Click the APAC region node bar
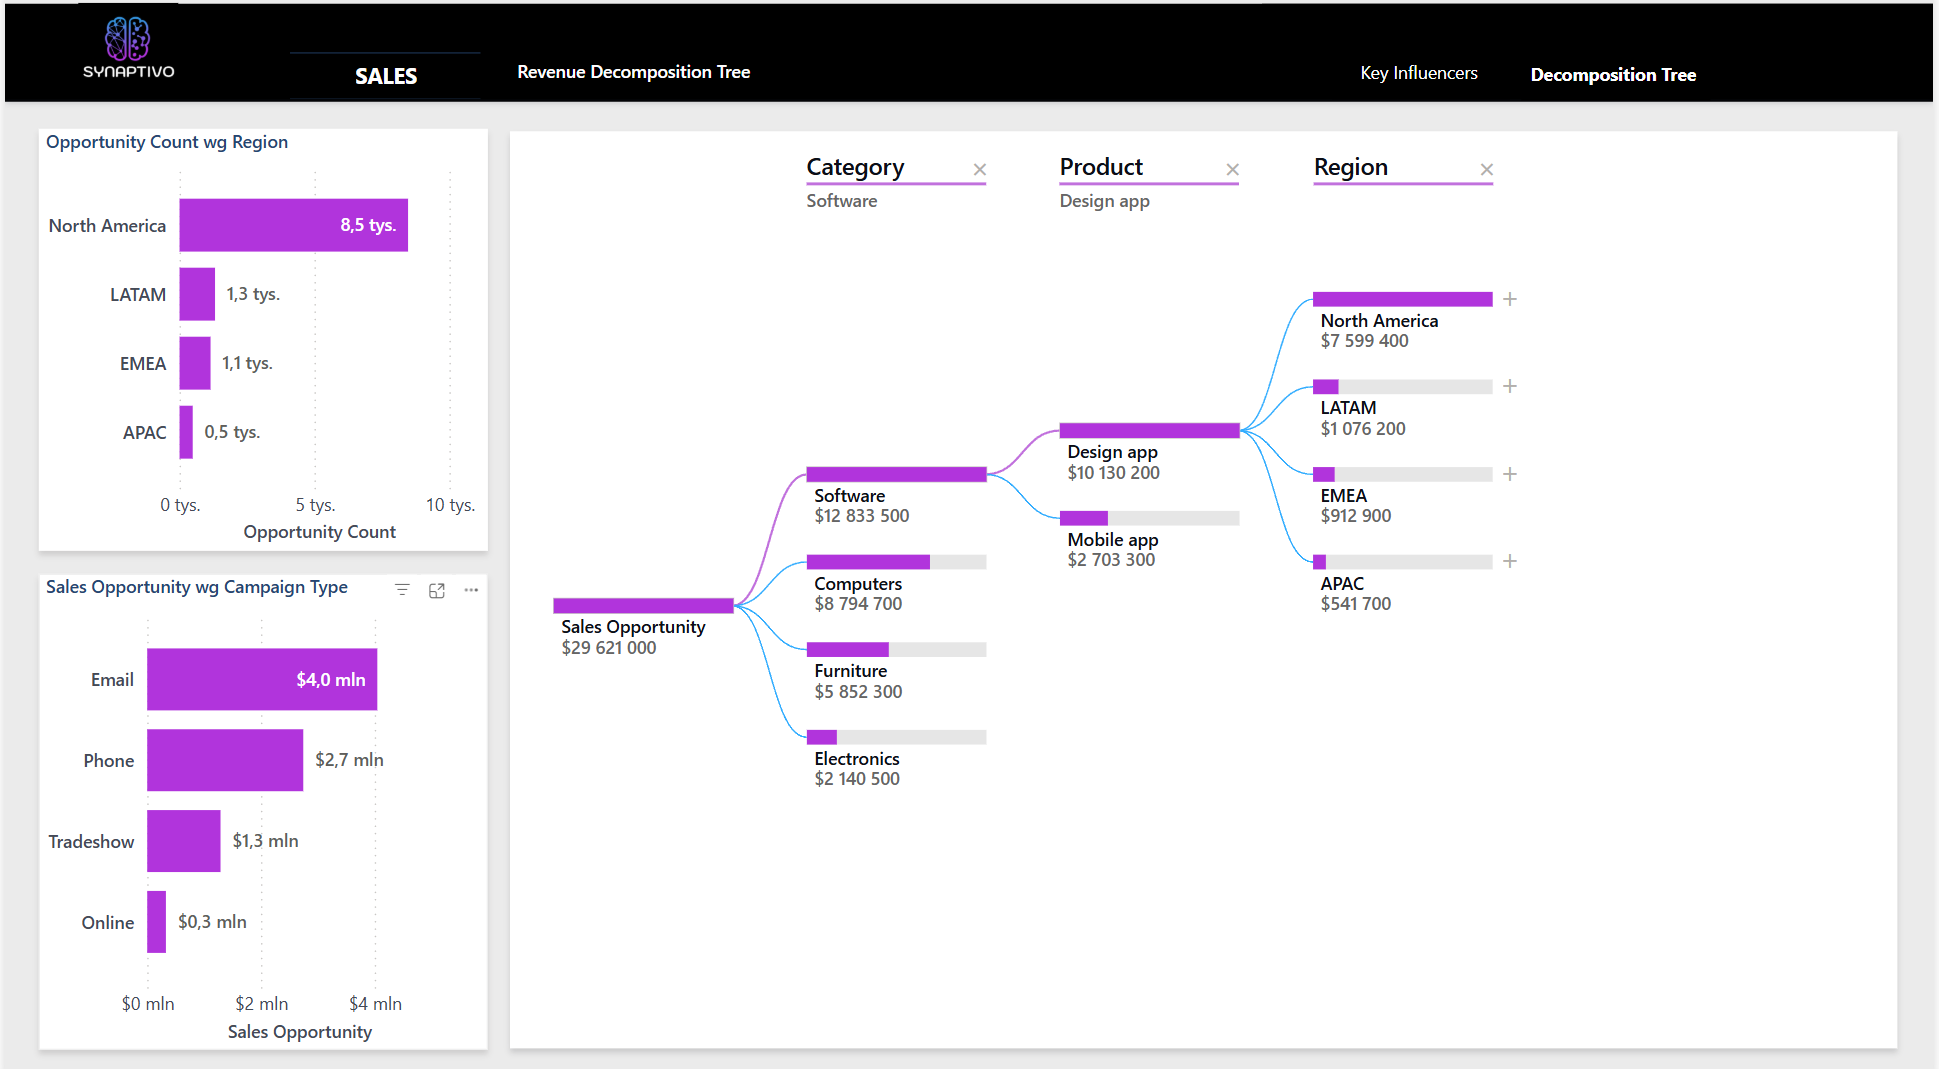Screen dimensions: 1939x1069 click(x=1403, y=562)
